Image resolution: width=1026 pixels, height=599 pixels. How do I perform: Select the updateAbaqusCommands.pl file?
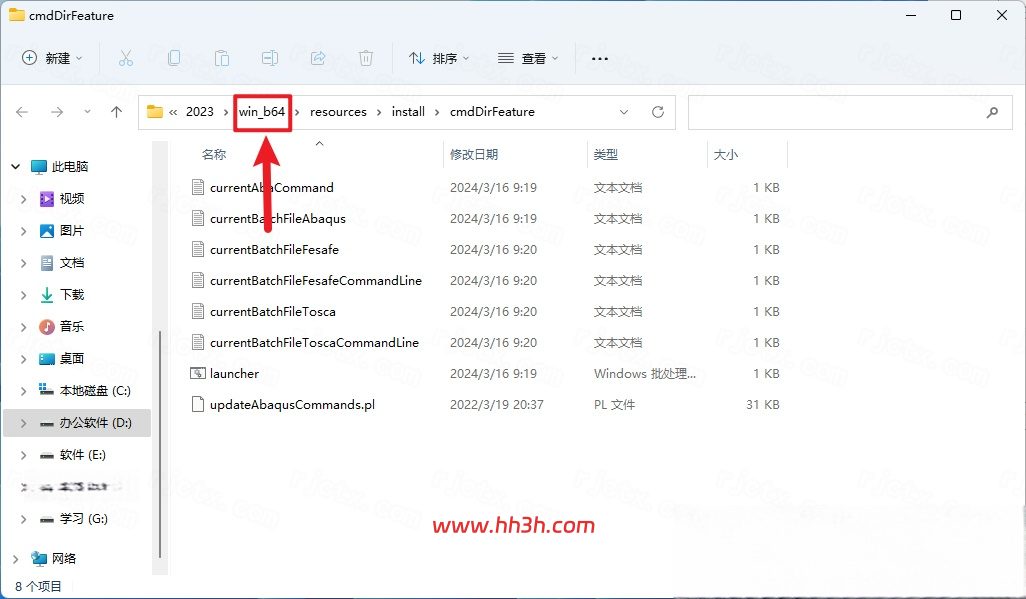292,405
